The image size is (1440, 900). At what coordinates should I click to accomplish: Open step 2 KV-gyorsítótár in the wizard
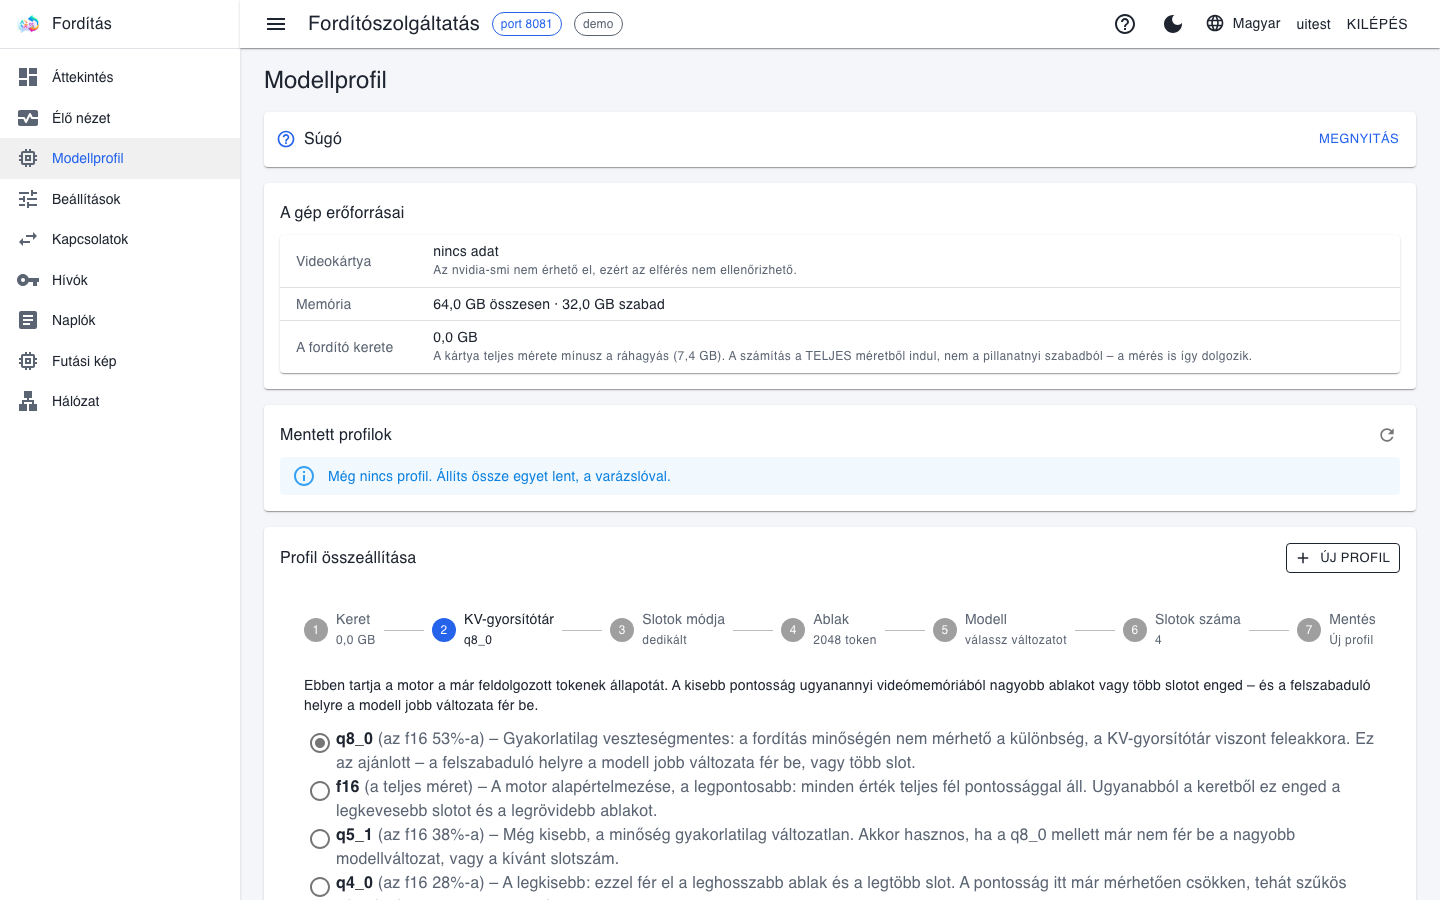point(493,629)
